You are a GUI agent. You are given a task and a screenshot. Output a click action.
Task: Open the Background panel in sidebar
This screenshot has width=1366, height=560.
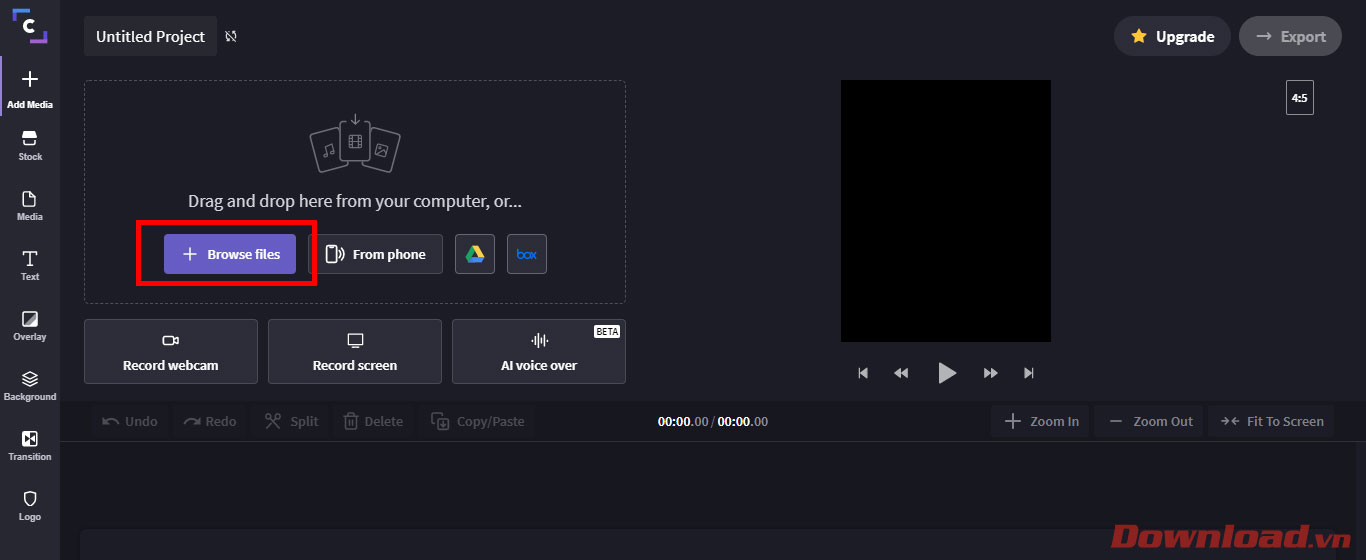(x=30, y=385)
